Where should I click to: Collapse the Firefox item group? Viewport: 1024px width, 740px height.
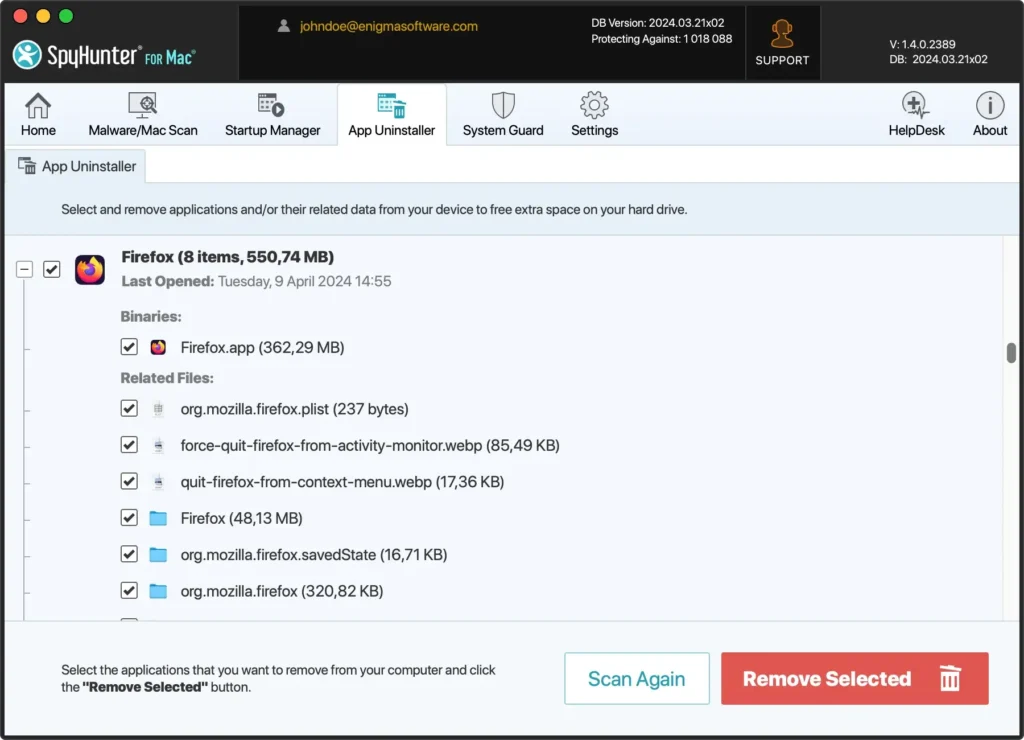24,269
